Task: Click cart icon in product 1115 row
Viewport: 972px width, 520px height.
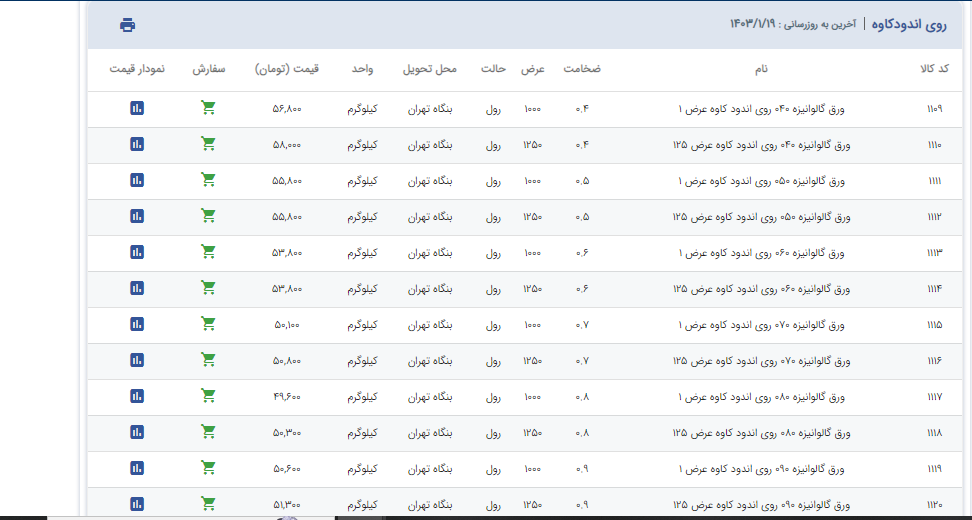Action: point(208,324)
